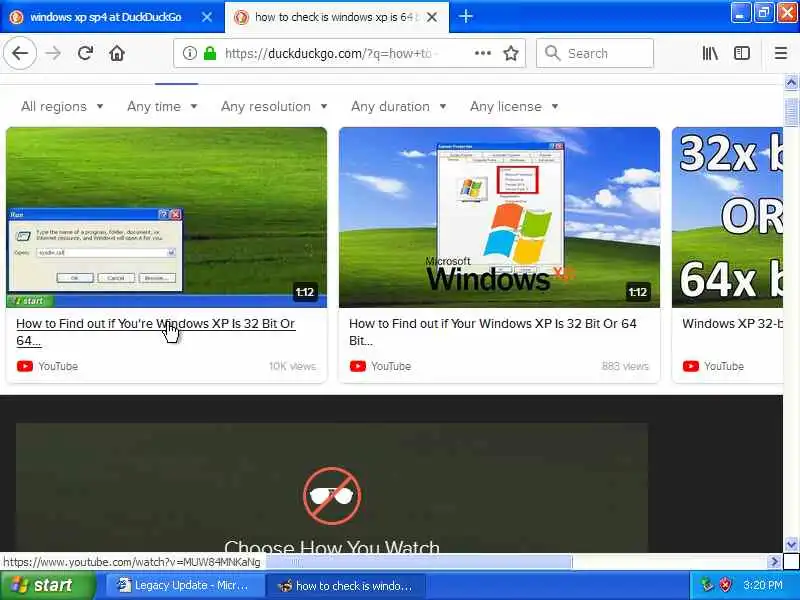Select 'how to check is windo...' taskbar button
The width and height of the screenshot is (800, 600).
coord(345,585)
